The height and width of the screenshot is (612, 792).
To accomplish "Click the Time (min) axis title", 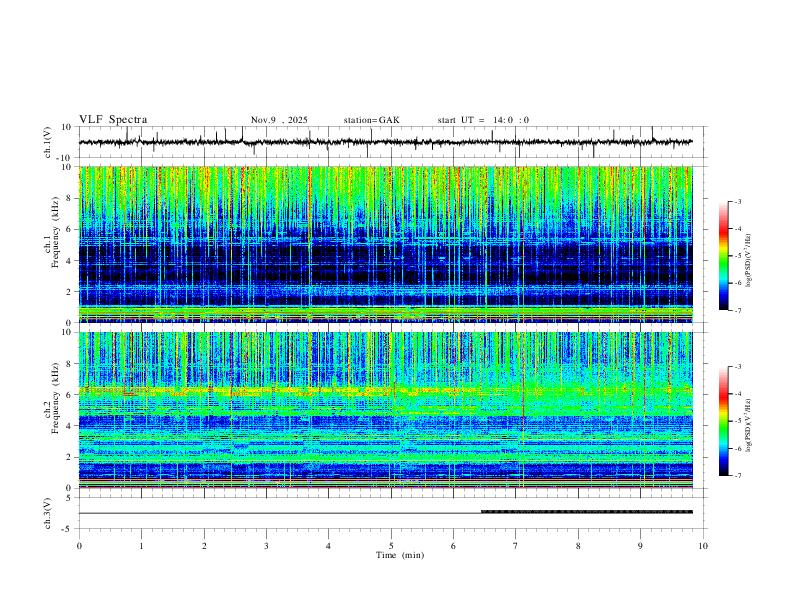I will point(400,555).
